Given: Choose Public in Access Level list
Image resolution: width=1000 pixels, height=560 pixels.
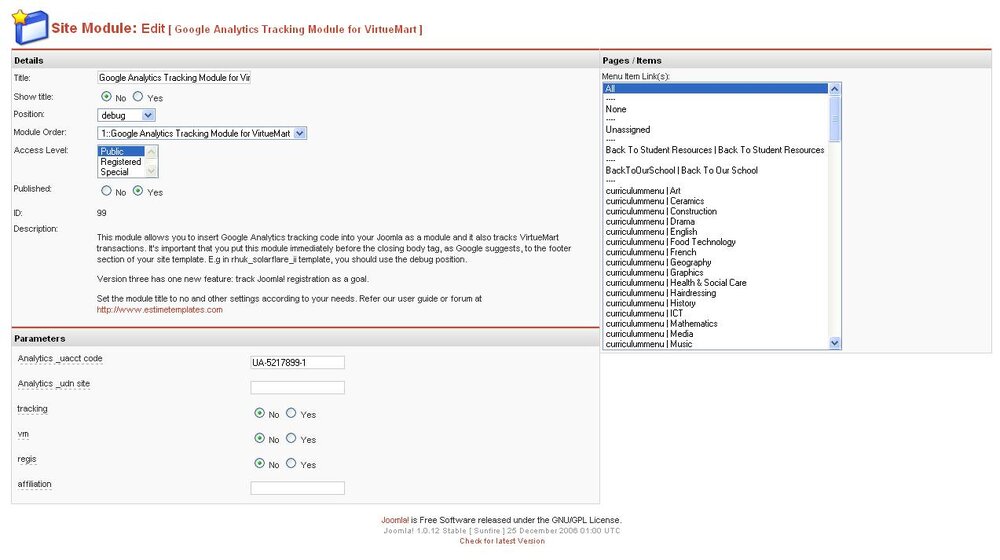Looking at the screenshot, I should tap(121, 151).
